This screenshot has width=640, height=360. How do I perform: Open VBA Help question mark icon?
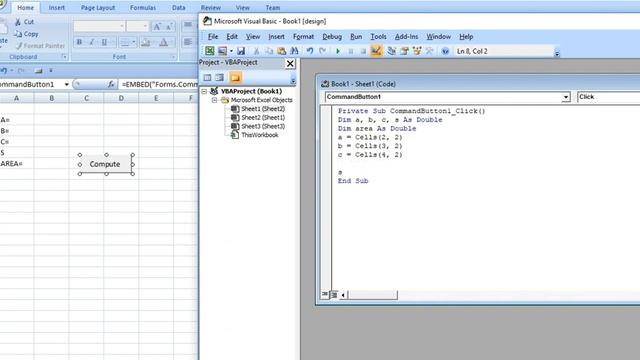(x=445, y=51)
